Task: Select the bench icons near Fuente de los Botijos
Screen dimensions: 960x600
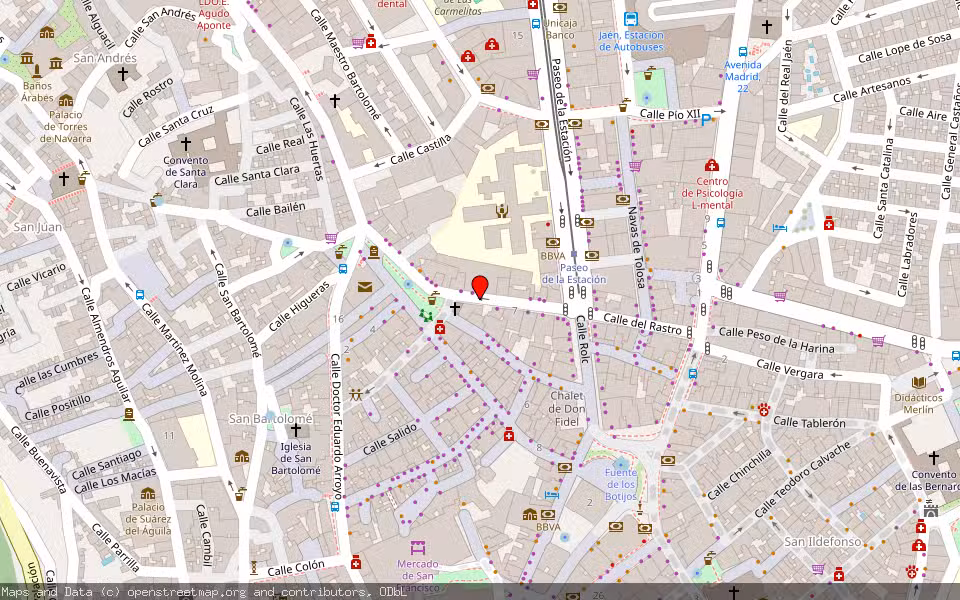Action: [x=640, y=509]
